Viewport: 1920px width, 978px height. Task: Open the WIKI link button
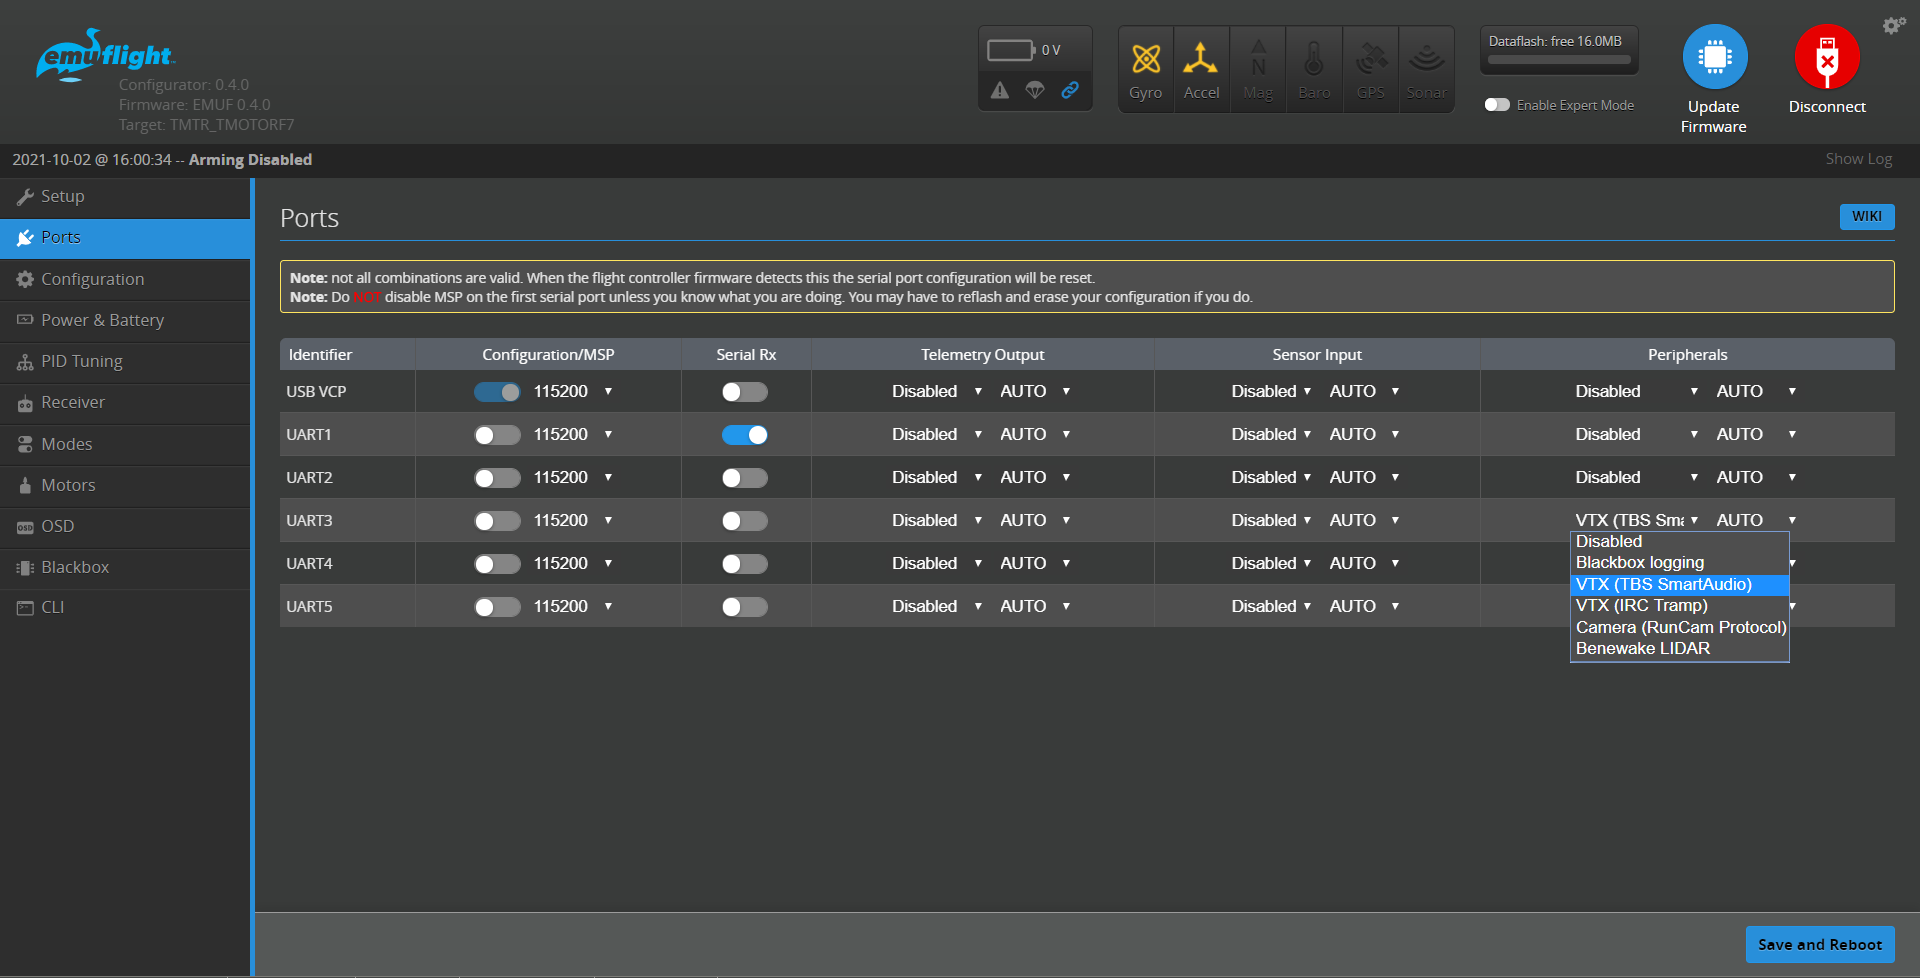tap(1867, 217)
